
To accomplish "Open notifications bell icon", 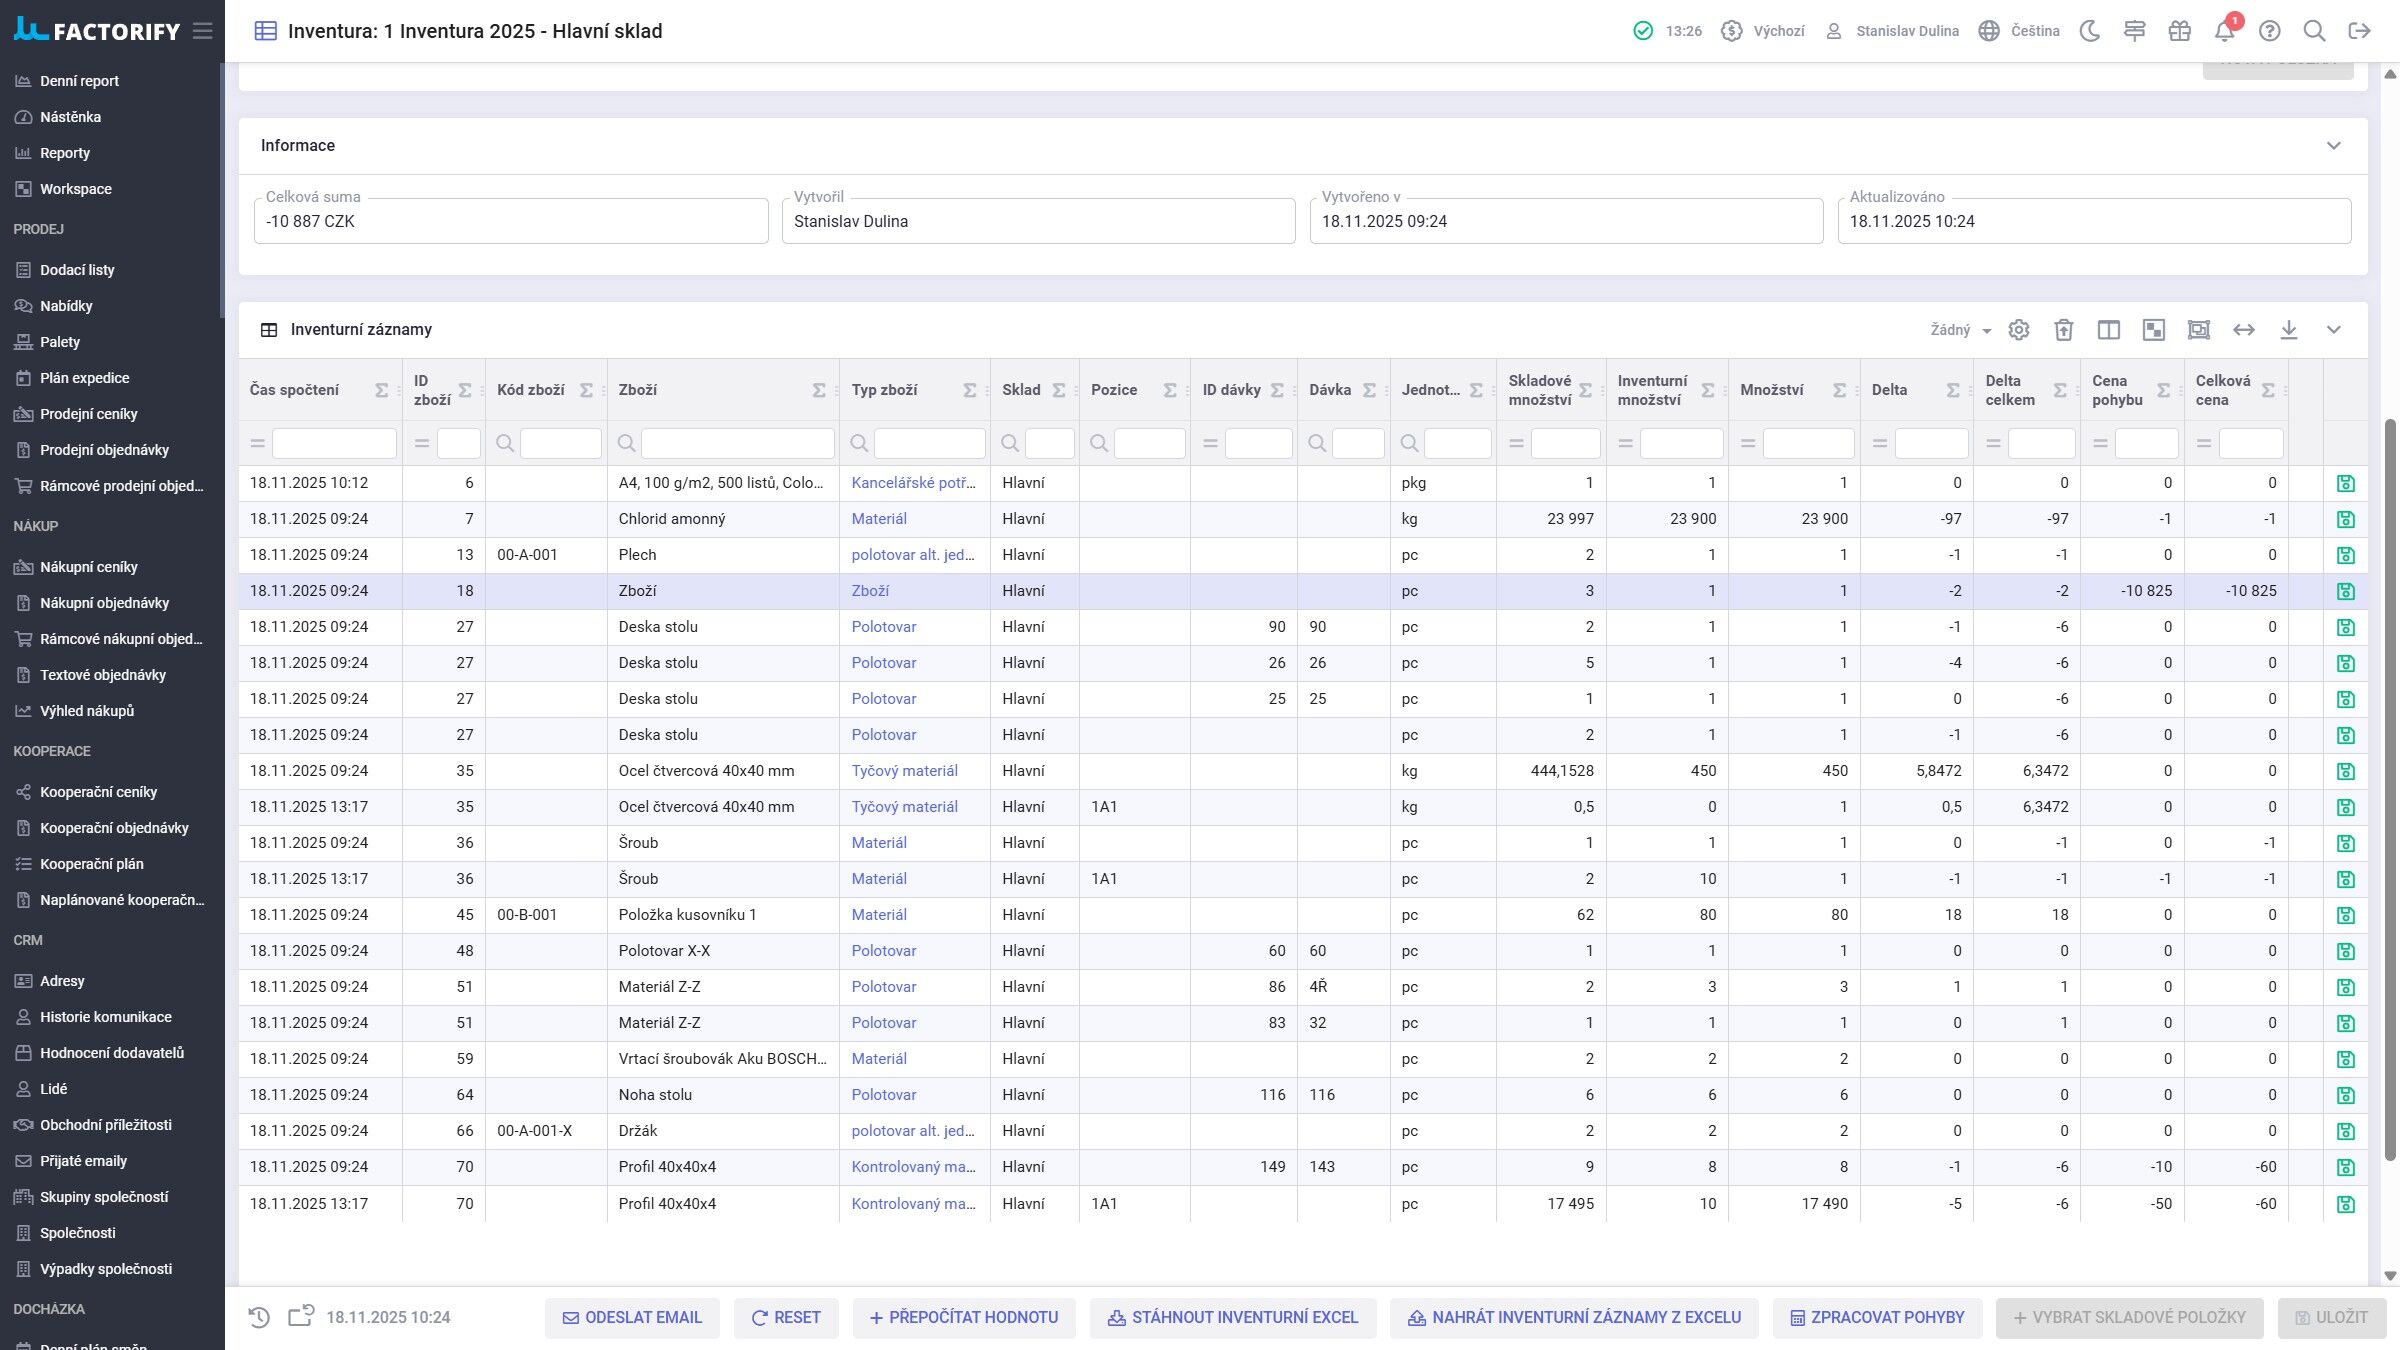I will click(2224, 31).
